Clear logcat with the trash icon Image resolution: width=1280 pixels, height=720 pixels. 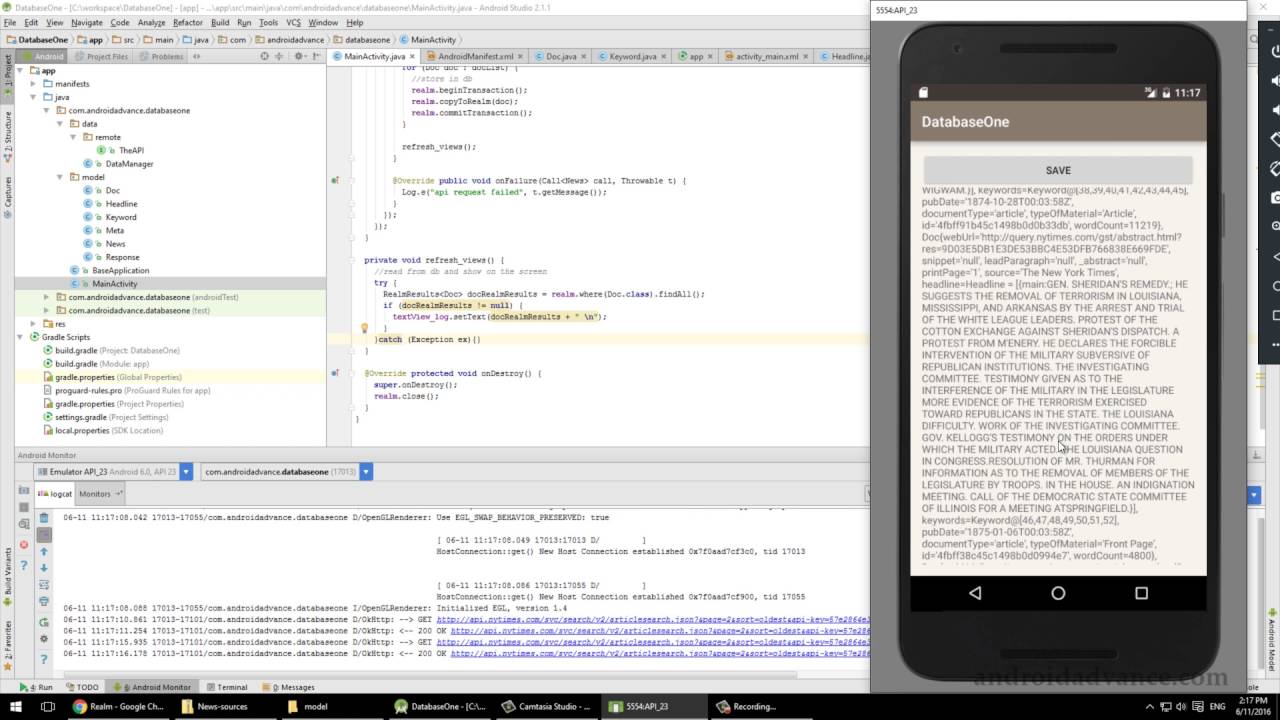click(44, 518)
